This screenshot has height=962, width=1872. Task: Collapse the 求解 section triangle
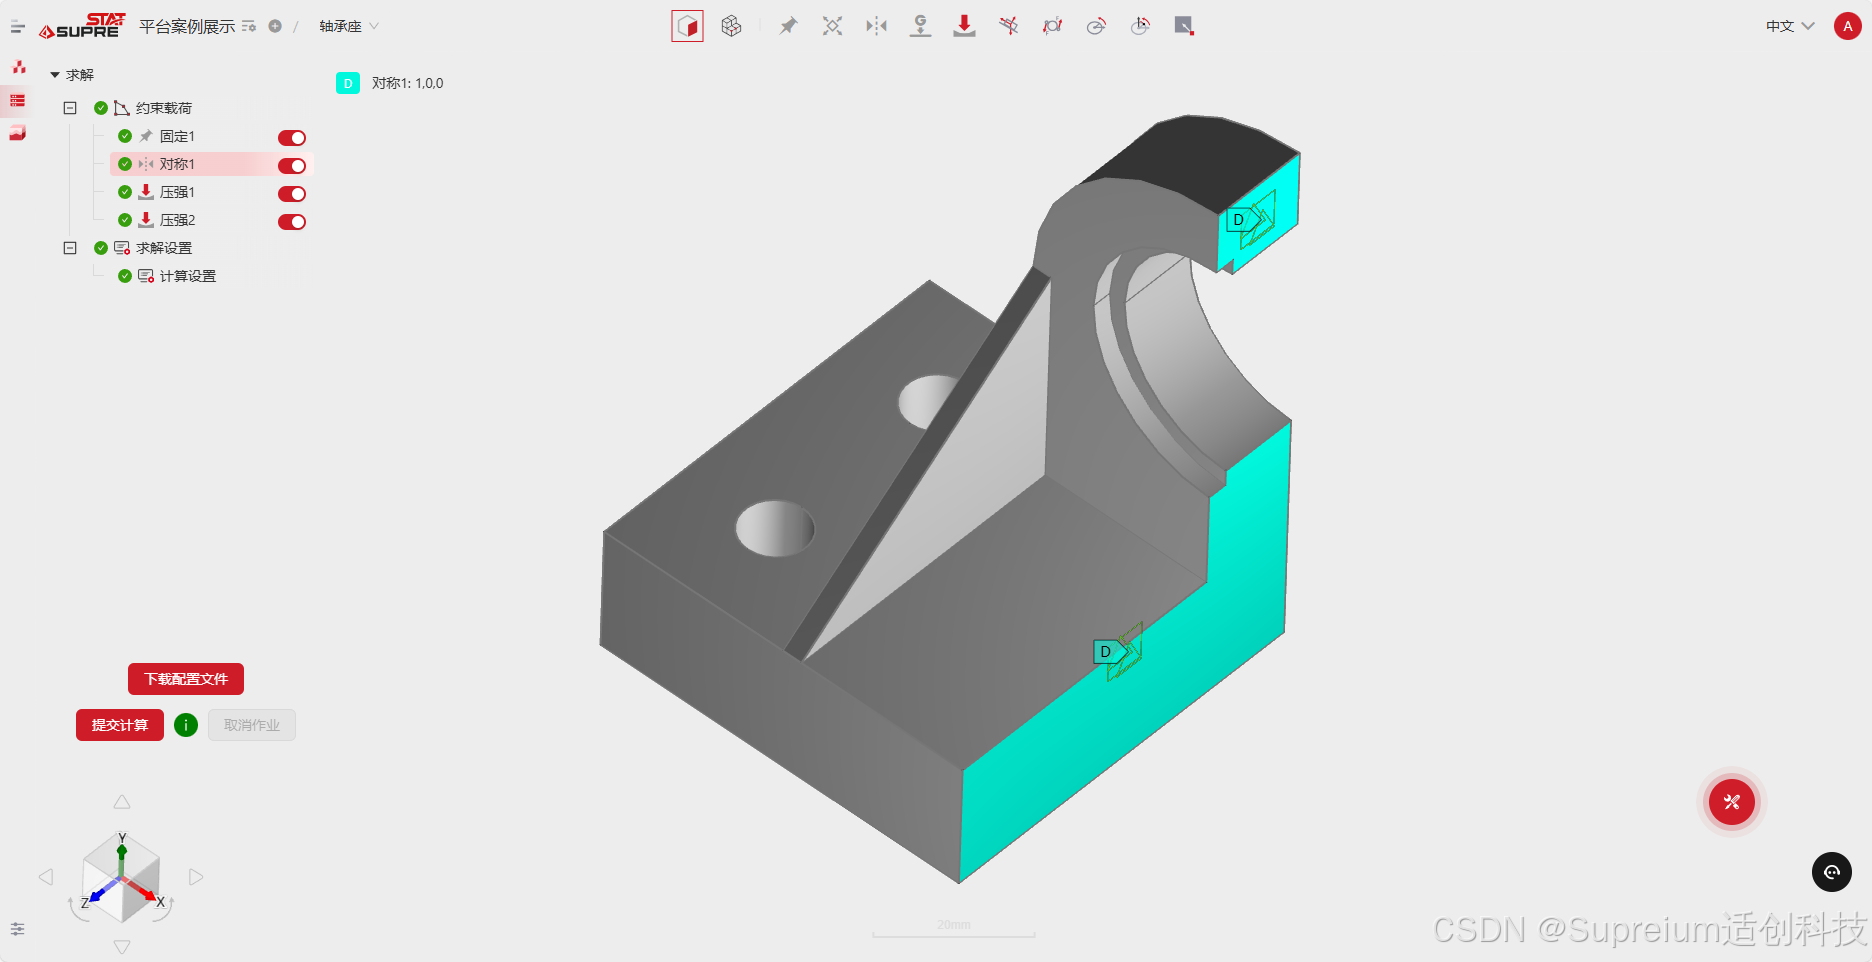pos(55,75)
